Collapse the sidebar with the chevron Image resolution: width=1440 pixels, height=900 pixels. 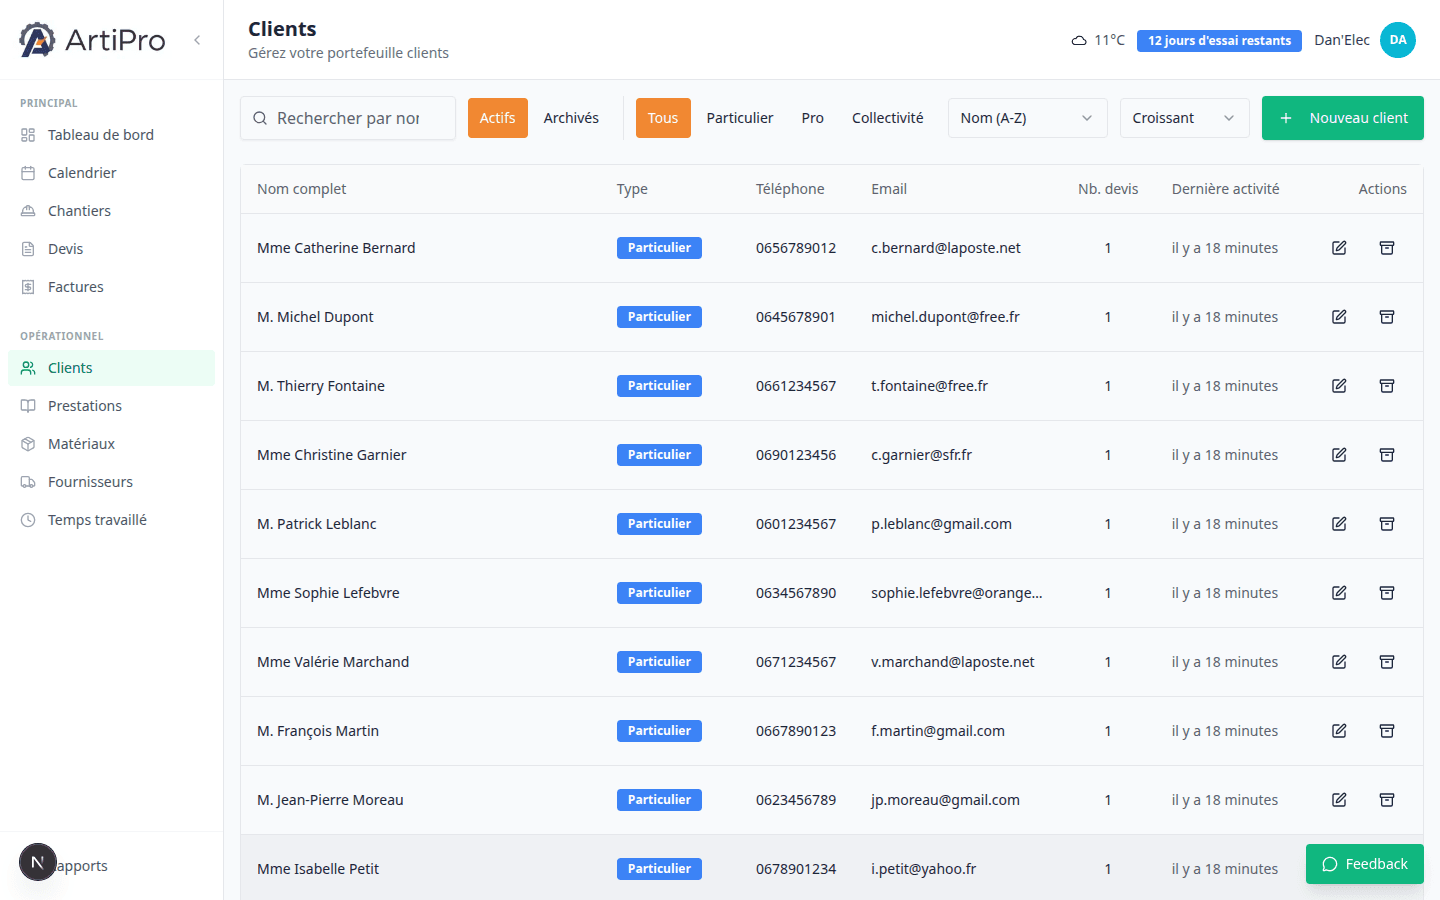pos(196,40)
